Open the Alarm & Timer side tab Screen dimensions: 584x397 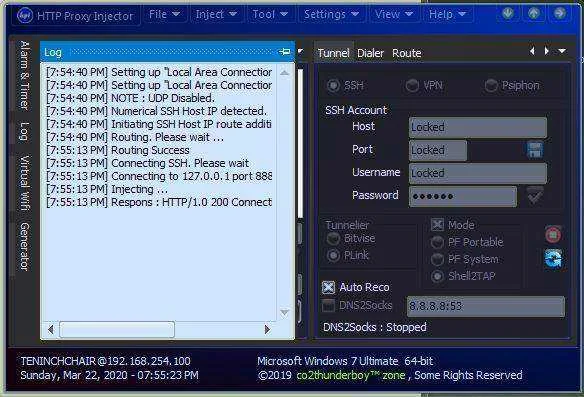24,75
